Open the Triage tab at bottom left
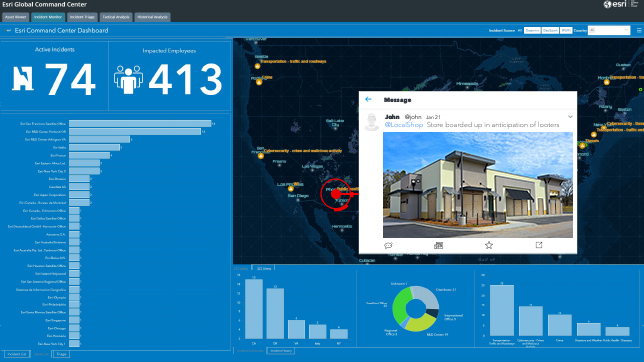The height and width of the screenshot is (362, 644). [x=61, y=354]
